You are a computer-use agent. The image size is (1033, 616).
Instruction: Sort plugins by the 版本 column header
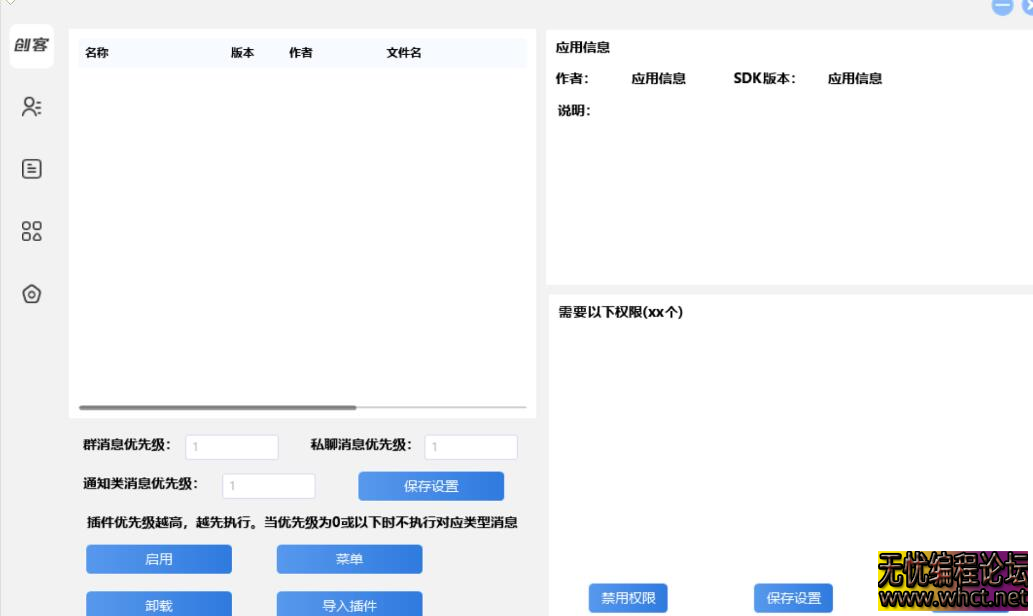click(240, 52)
